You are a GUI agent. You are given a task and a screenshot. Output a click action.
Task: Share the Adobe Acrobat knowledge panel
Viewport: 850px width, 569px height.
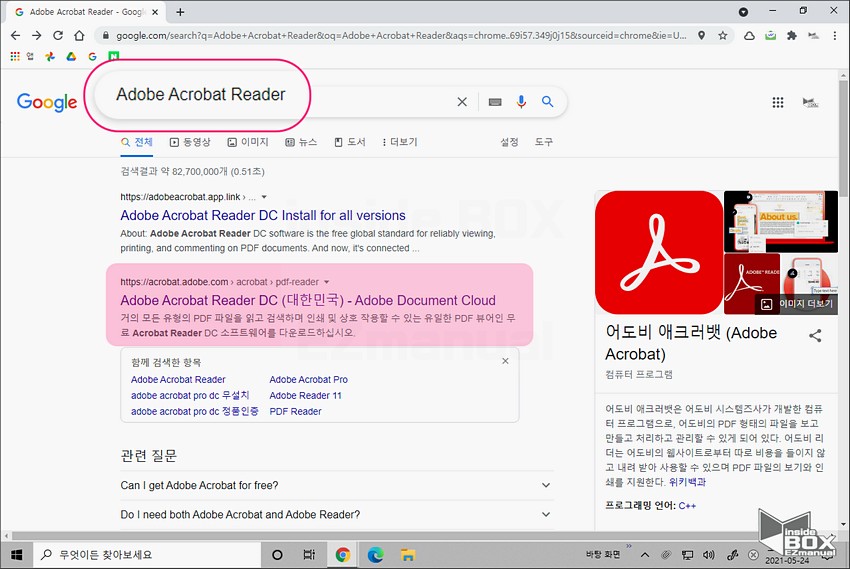tap(815, 335)
